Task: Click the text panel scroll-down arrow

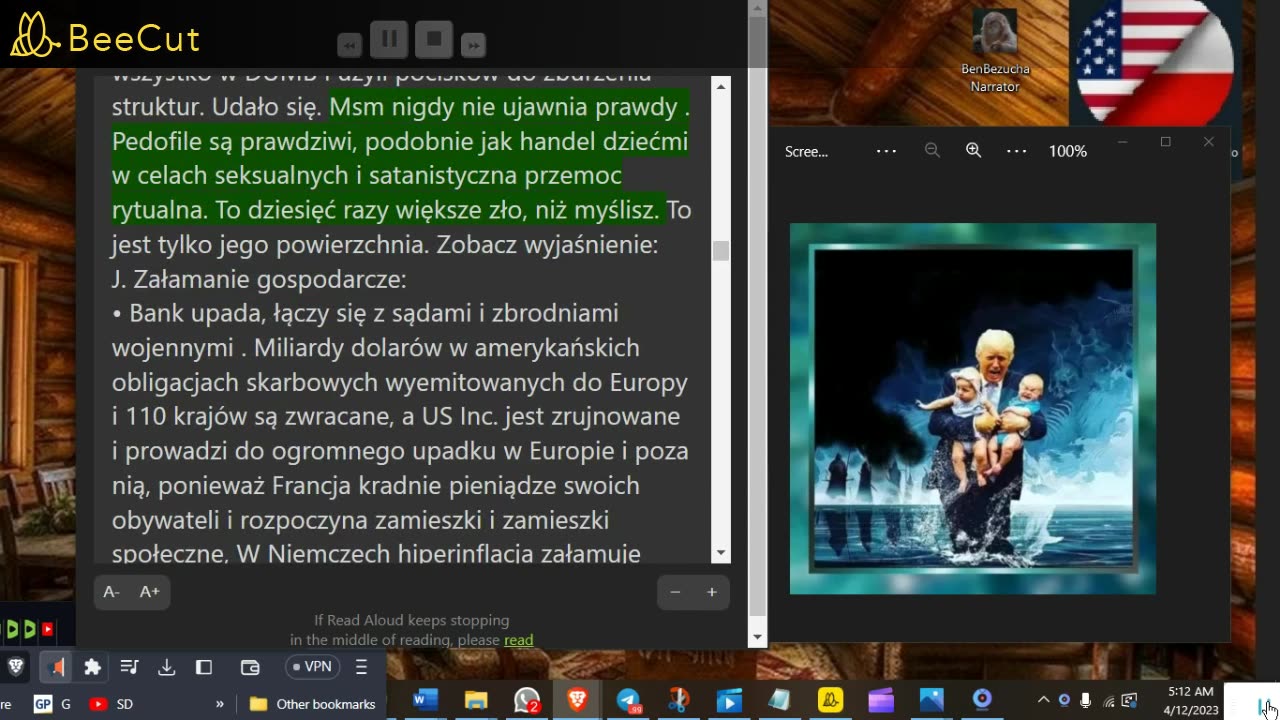Action: (x=721, y=553)
